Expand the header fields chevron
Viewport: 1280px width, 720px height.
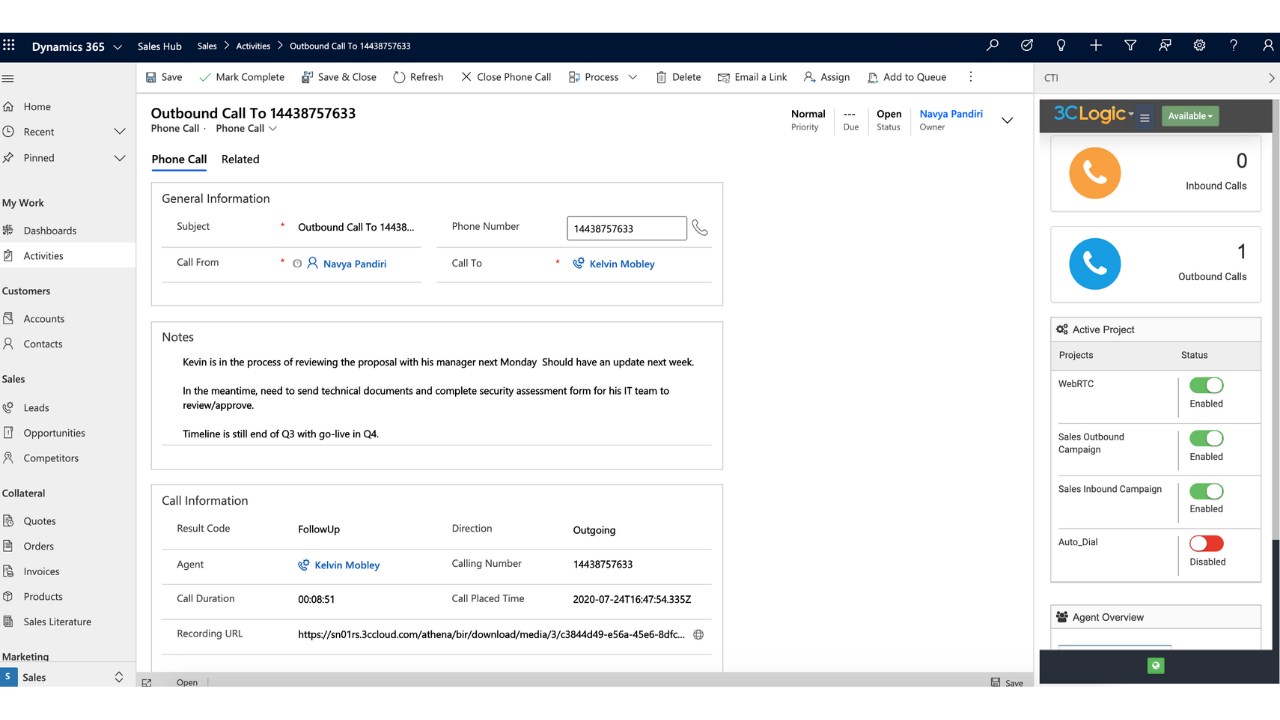tap(1007, 120)
